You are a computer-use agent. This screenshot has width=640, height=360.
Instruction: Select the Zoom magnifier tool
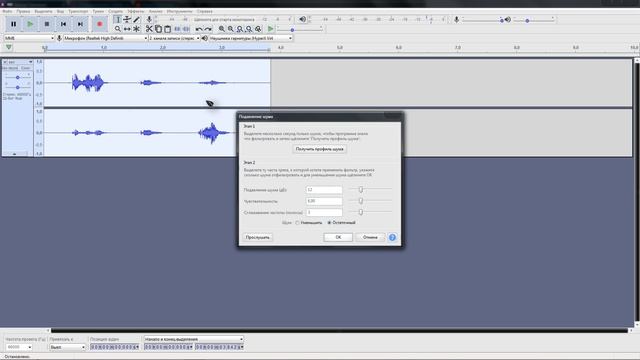point(118,29)
